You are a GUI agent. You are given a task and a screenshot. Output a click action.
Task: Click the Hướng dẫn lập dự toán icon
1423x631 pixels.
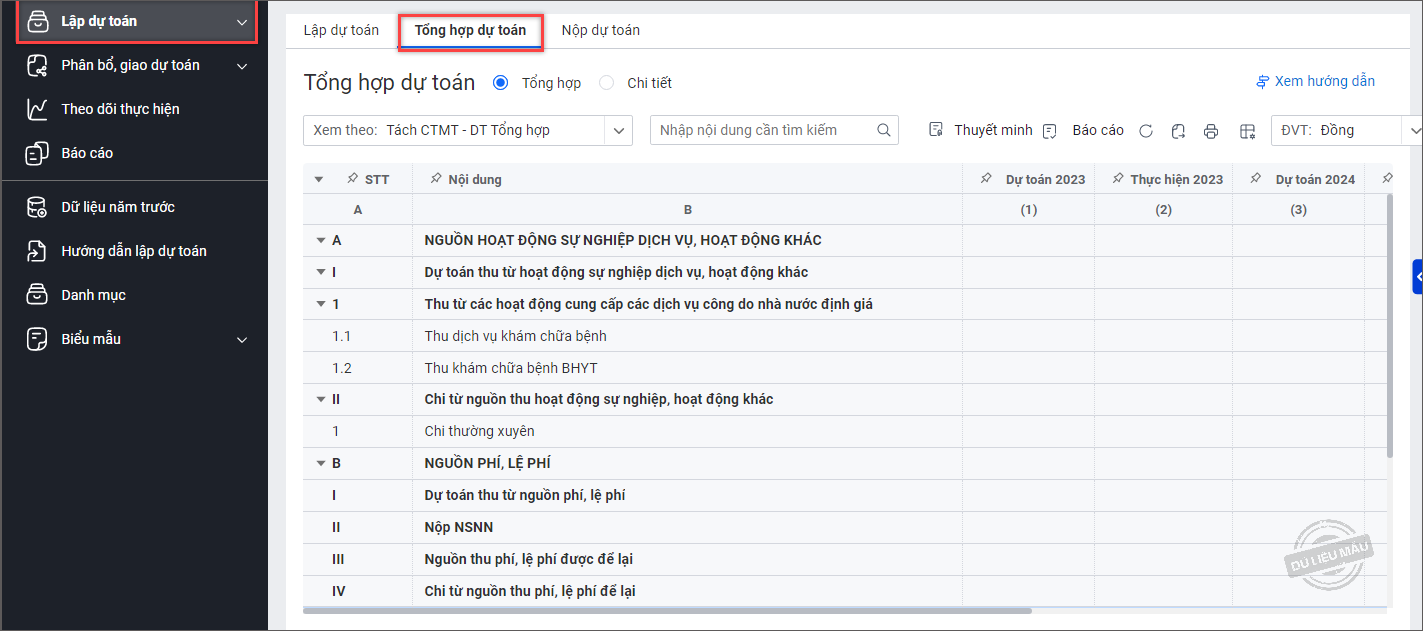(37, 251)
